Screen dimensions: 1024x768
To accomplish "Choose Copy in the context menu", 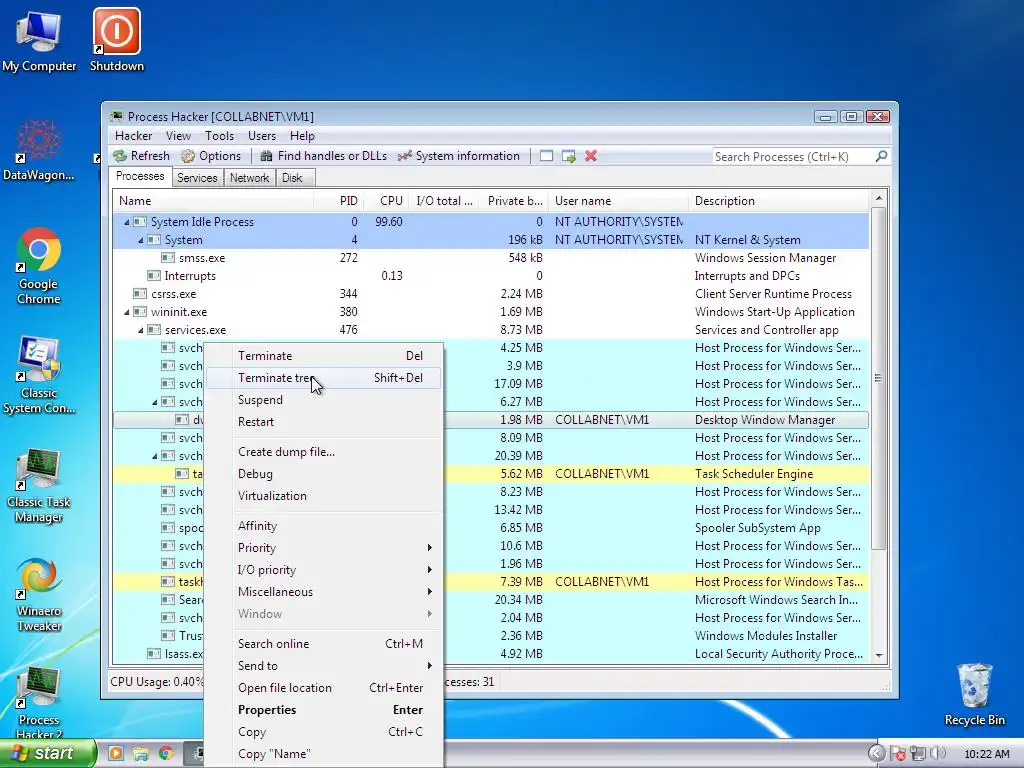I will pos(324,733).
